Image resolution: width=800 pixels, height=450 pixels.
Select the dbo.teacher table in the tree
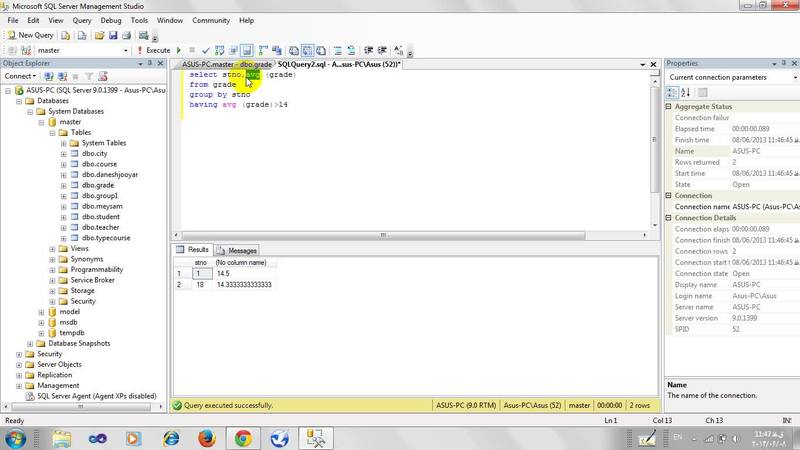pyautogui.click(x=101, y=228)
